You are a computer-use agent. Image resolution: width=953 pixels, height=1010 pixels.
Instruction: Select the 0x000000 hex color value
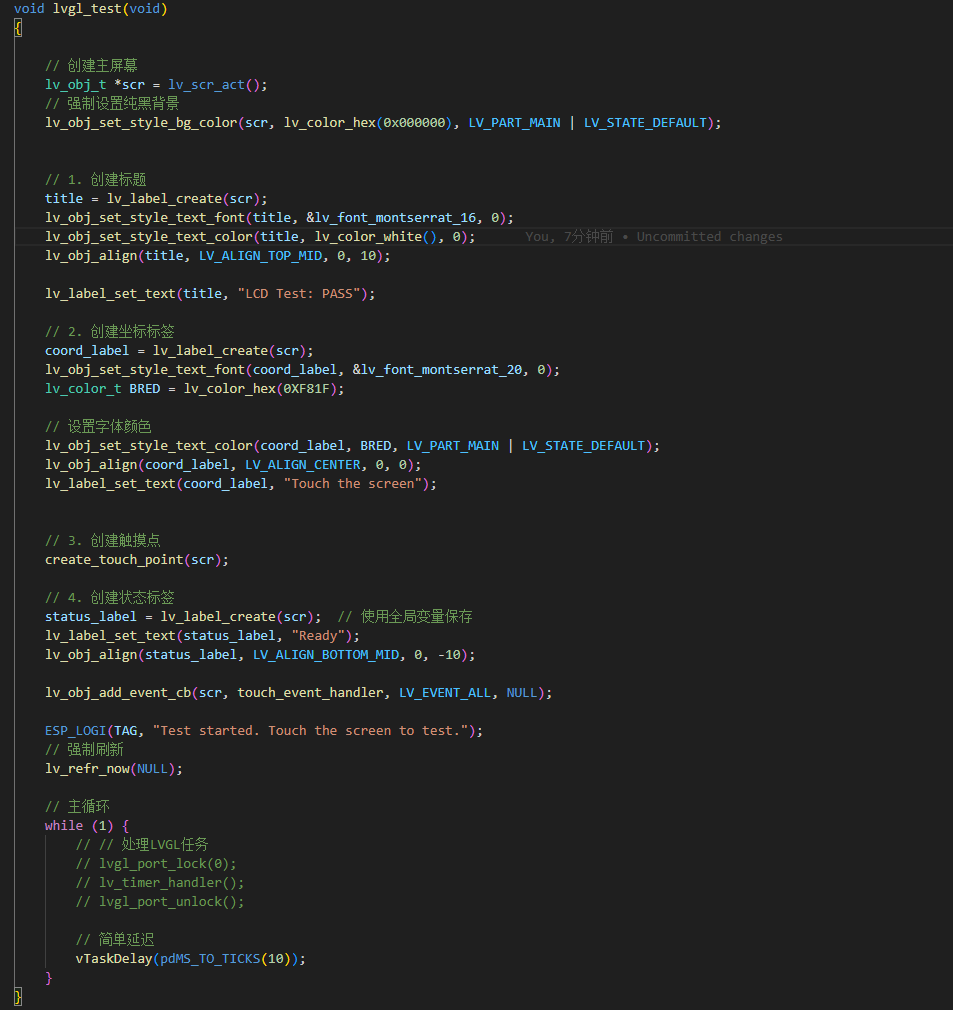[x=414, y=123]
